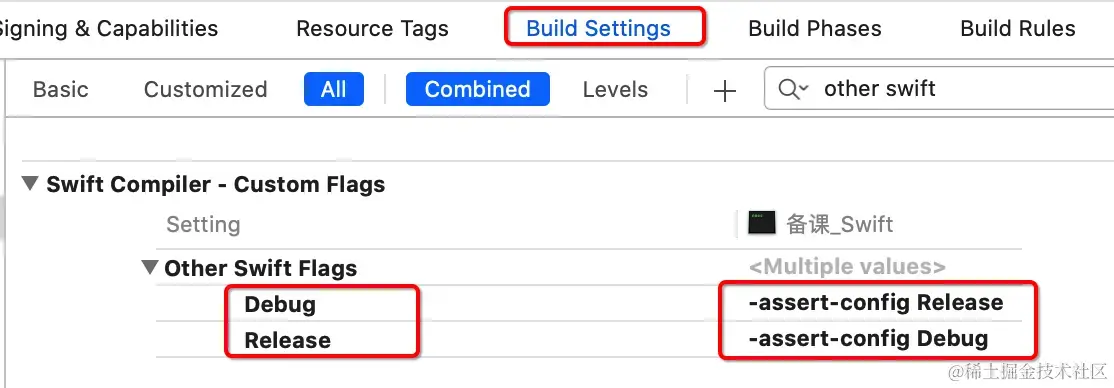
Task: Open the Build Rules tab
Action: tap(1017, 28)
